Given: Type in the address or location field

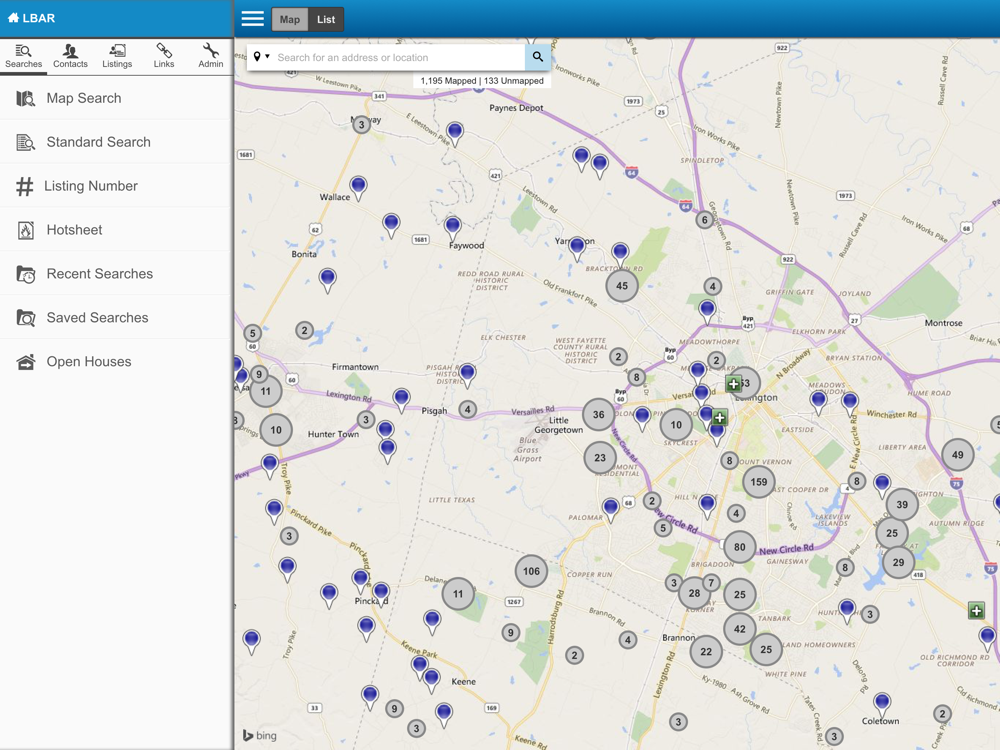Looking at the screenshot, I should point(398,57).
